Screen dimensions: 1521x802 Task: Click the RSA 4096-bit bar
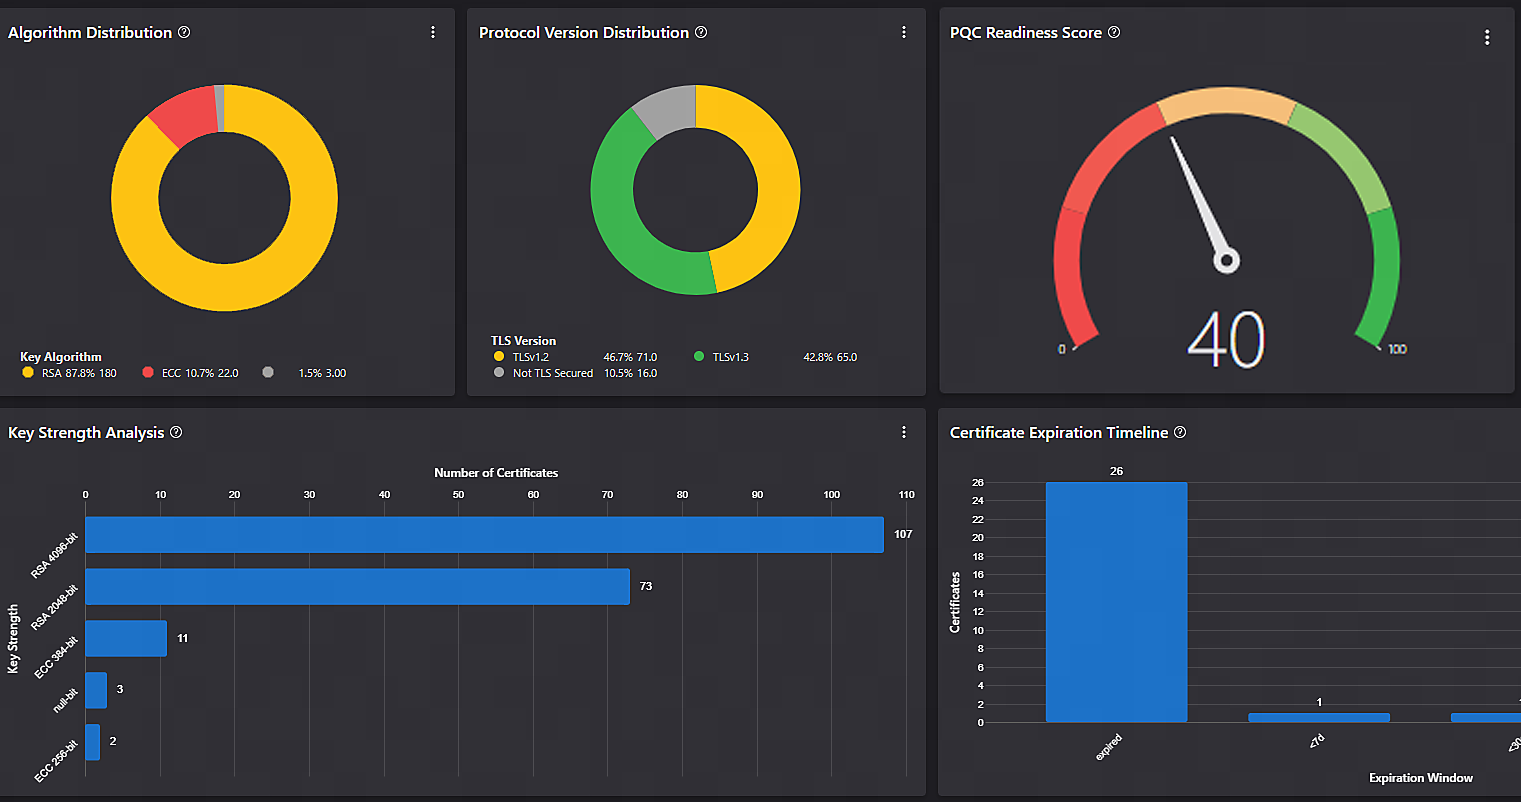point(484,535)
